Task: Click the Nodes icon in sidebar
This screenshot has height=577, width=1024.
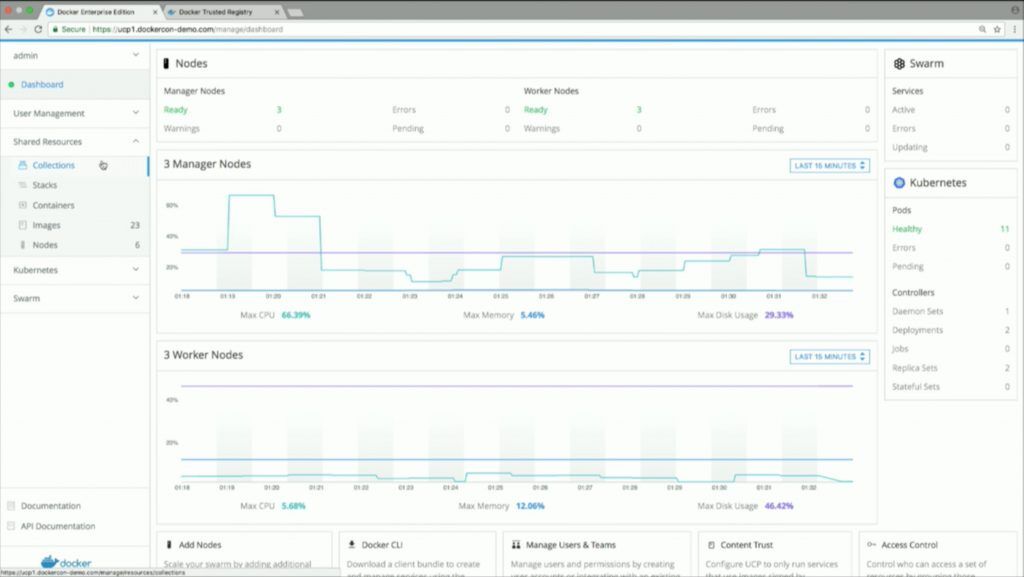Action: point(23,245)
